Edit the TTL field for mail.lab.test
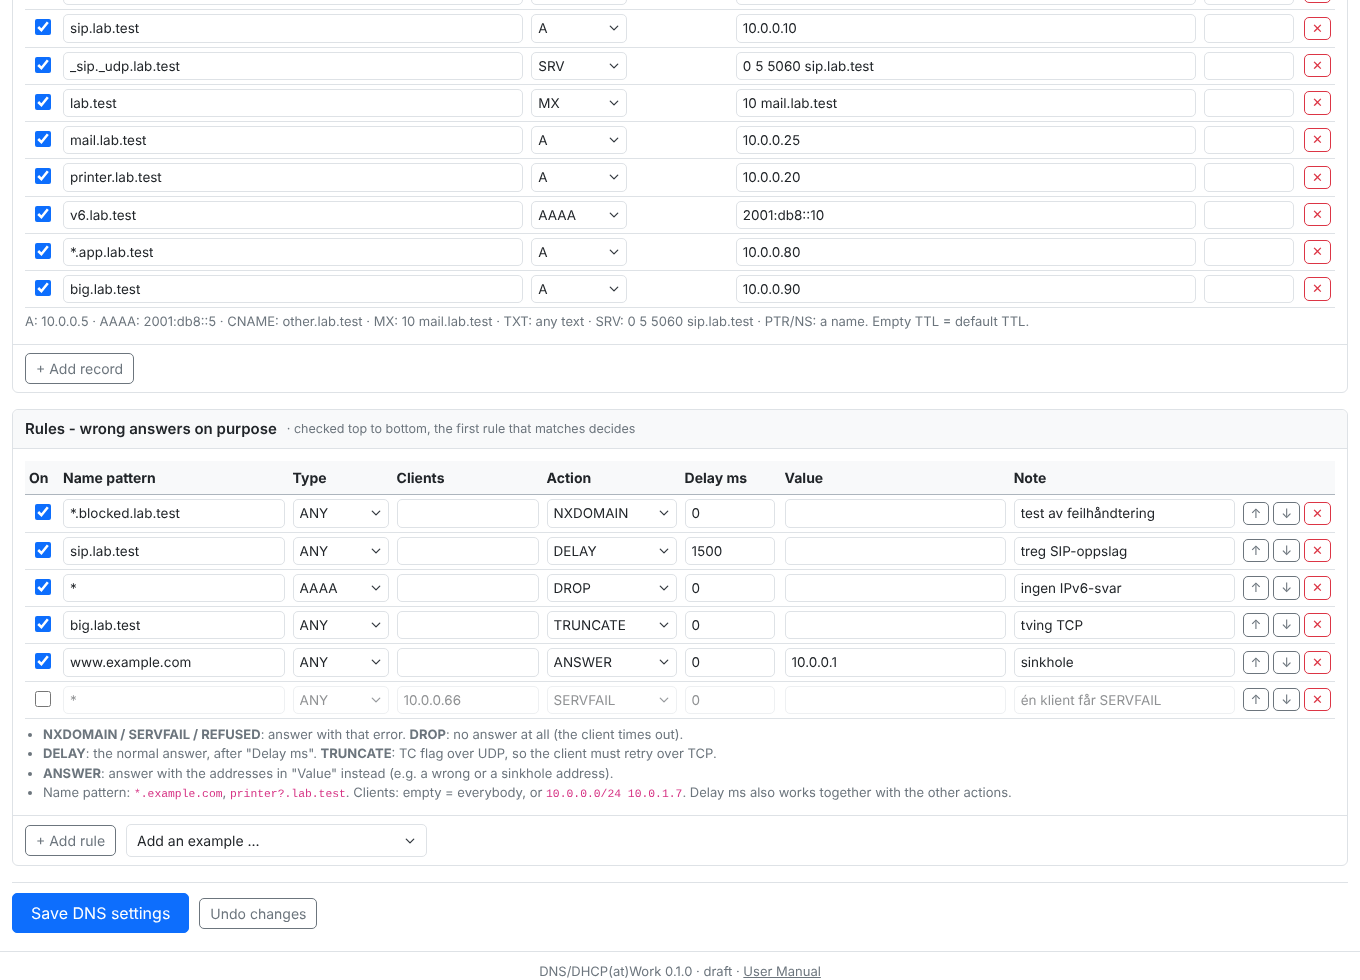Screen dimensions: 1360x980 tap(1249, 140)
